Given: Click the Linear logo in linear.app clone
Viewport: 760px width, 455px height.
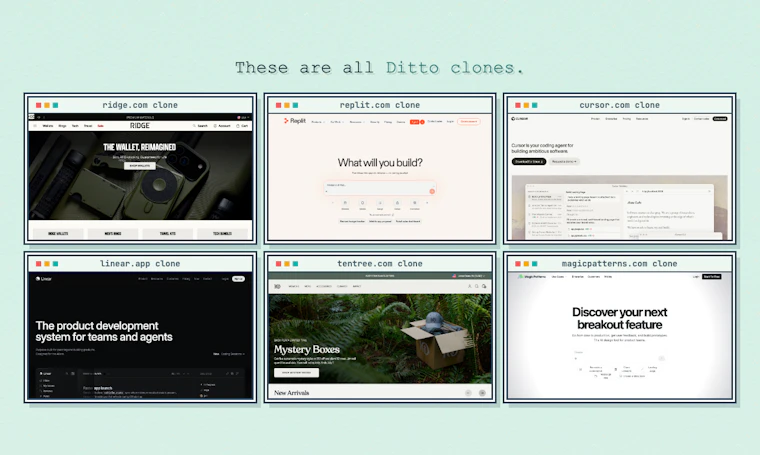Looking at the screenshot, I should pos(44,279).
